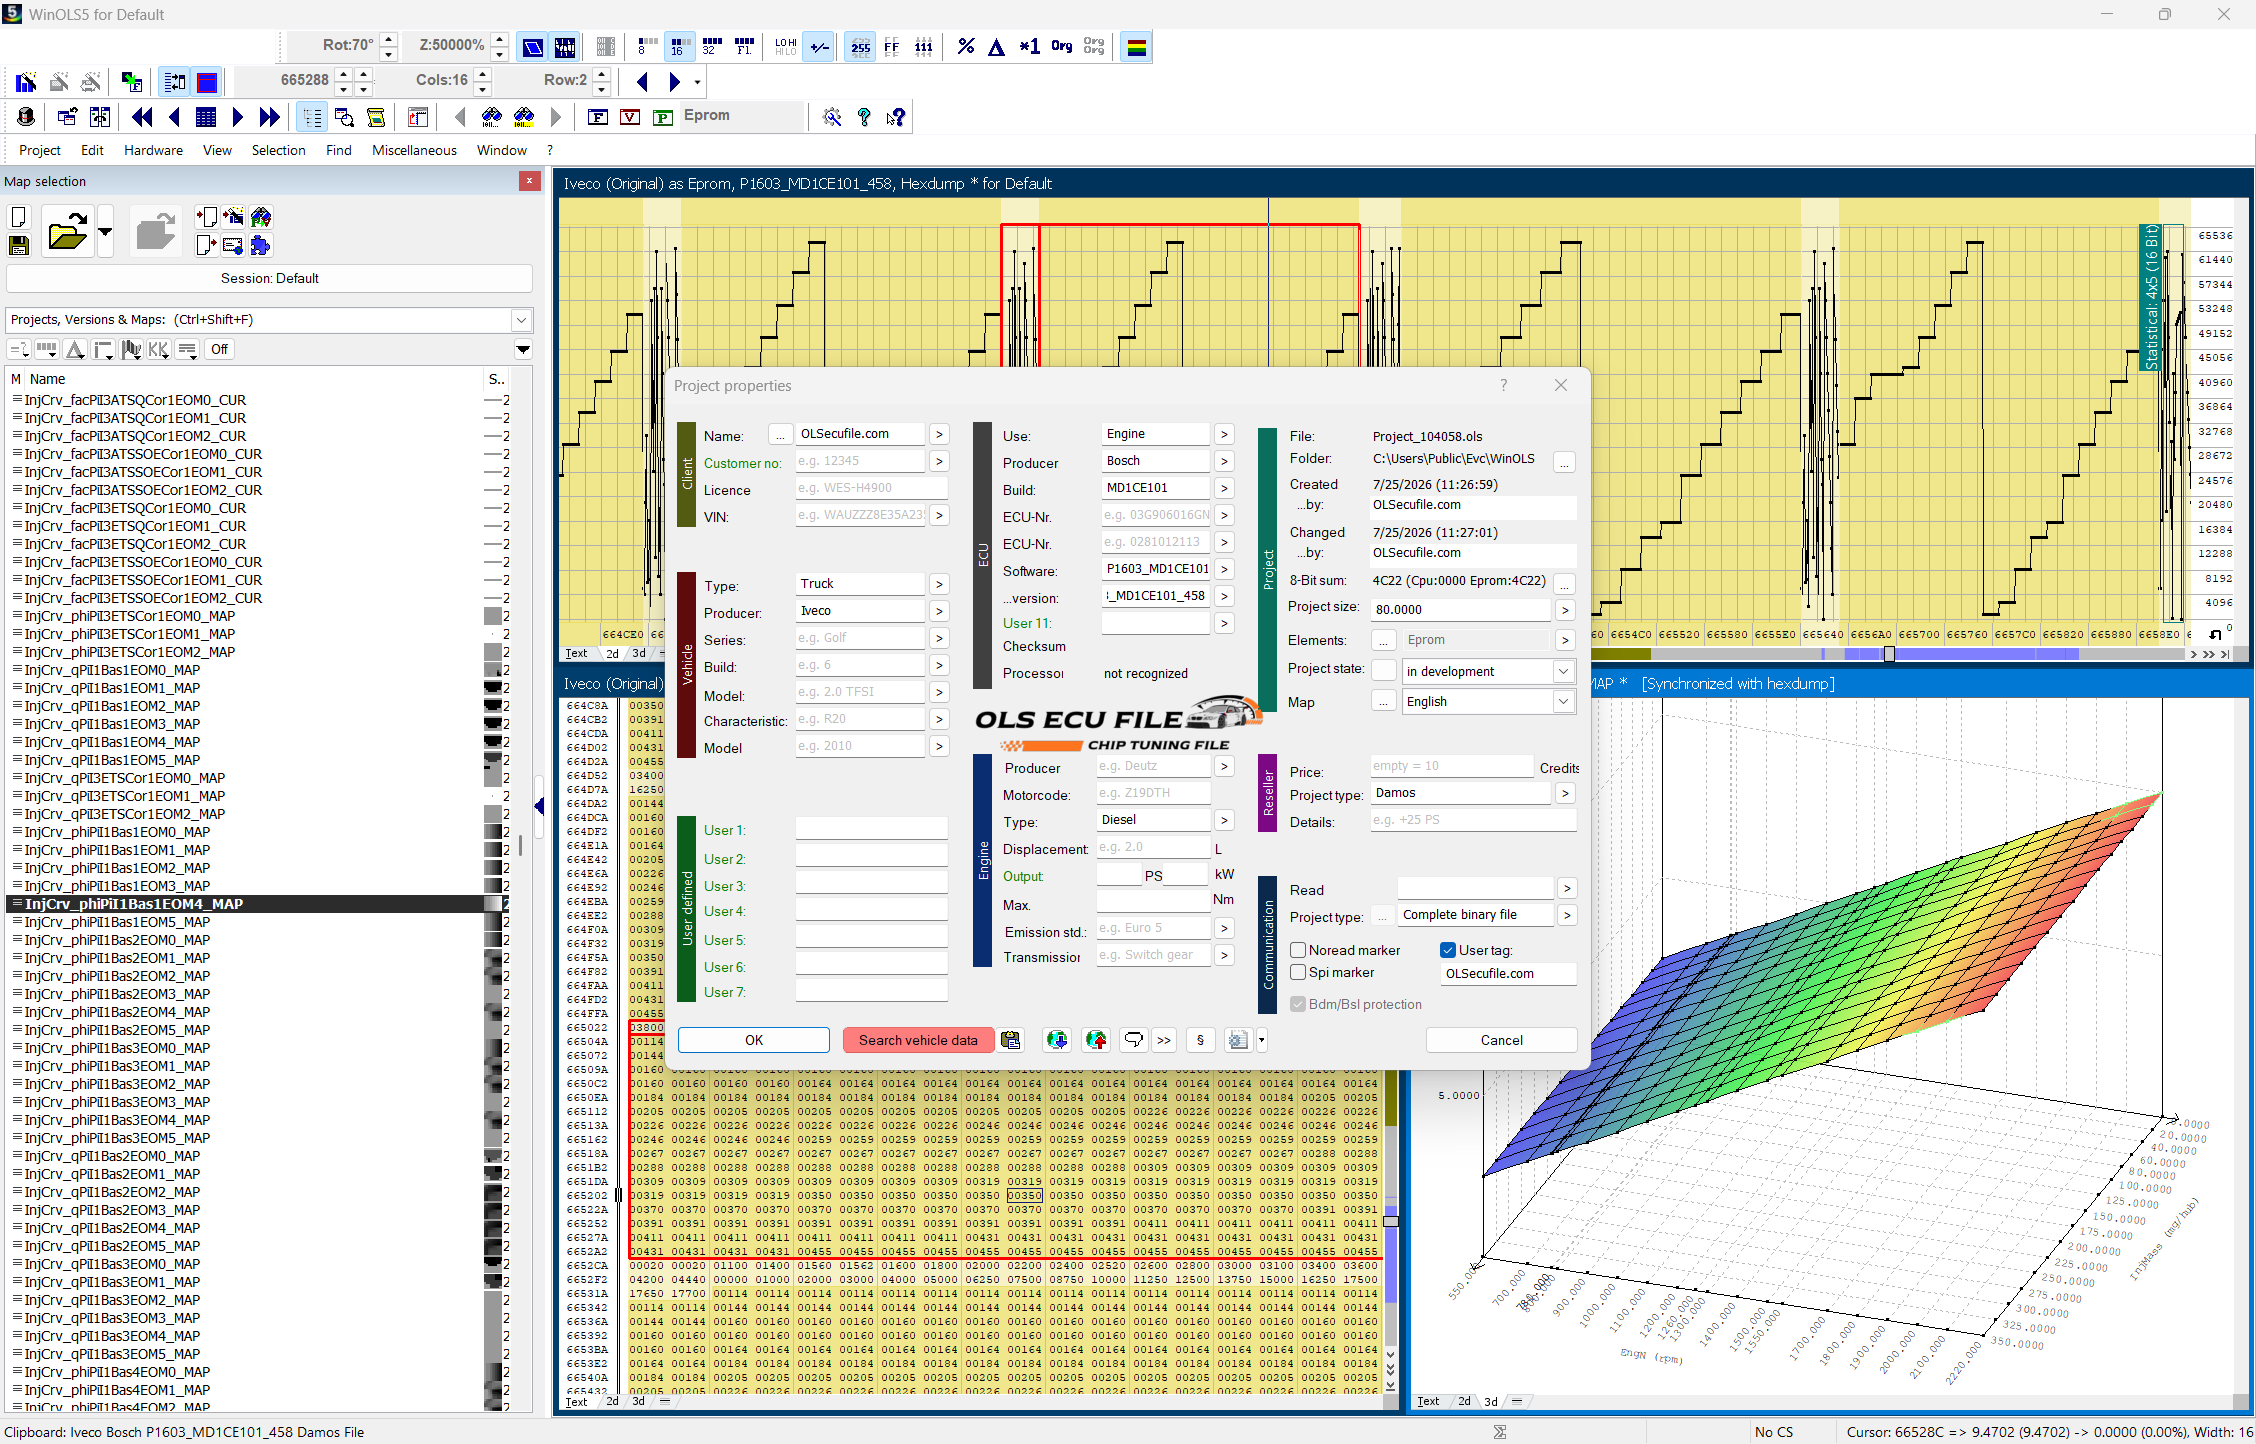Open the Hardware menu
Image resolution: width=2256 pixels, height=1444 pixels.
(153, 150)
